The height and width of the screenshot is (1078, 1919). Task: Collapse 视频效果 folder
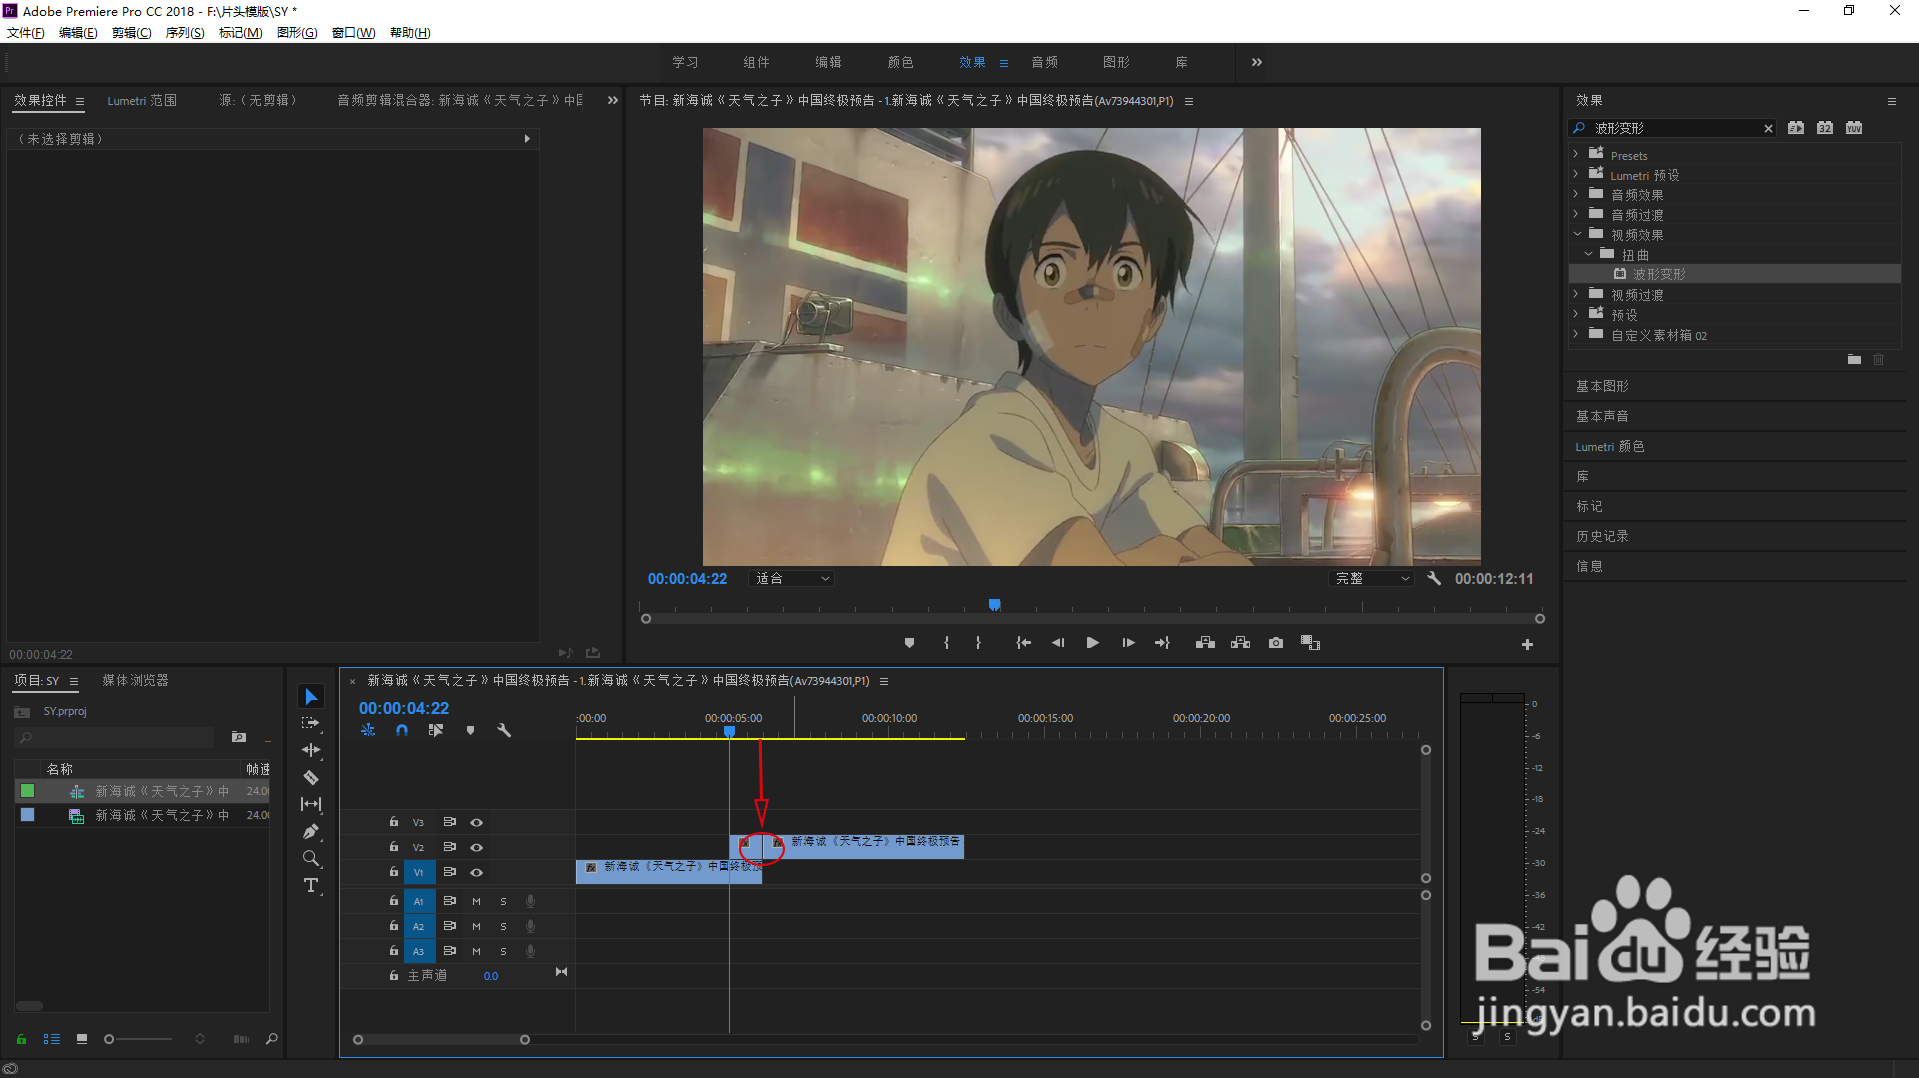[1577, 234]
